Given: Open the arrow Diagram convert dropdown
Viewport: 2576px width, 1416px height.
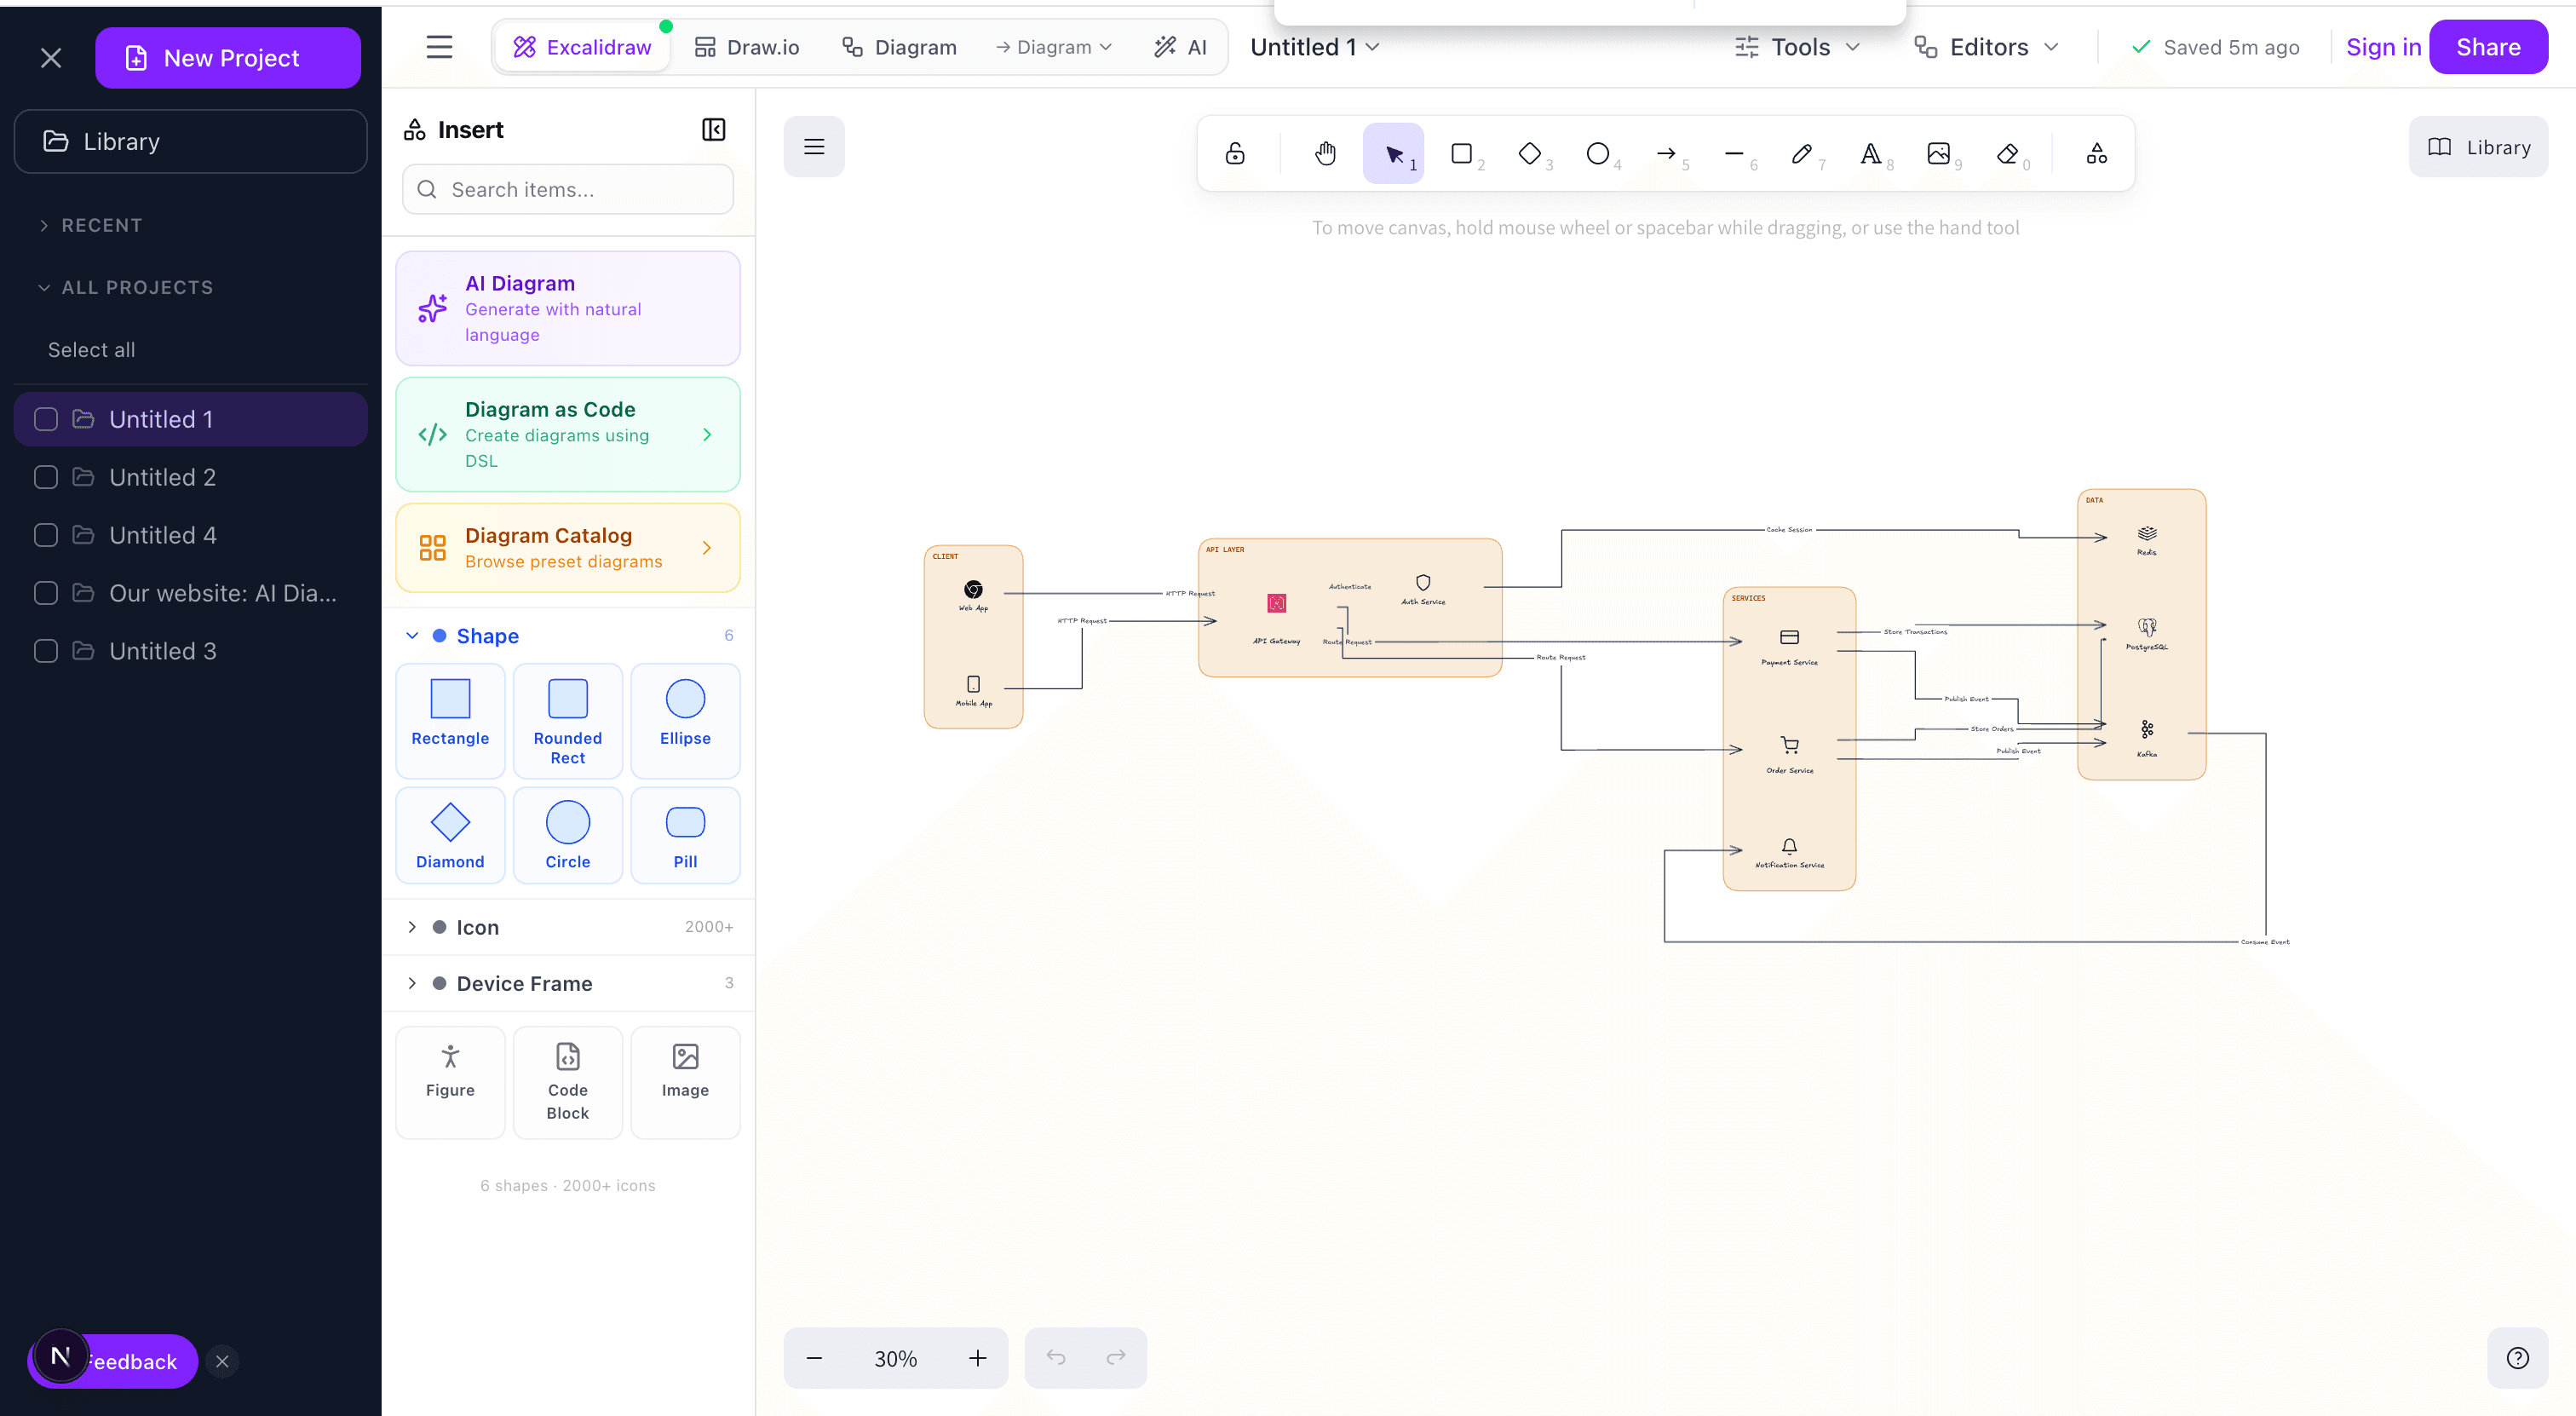Looking at the screenshot, I should [x=1053, y=47].
